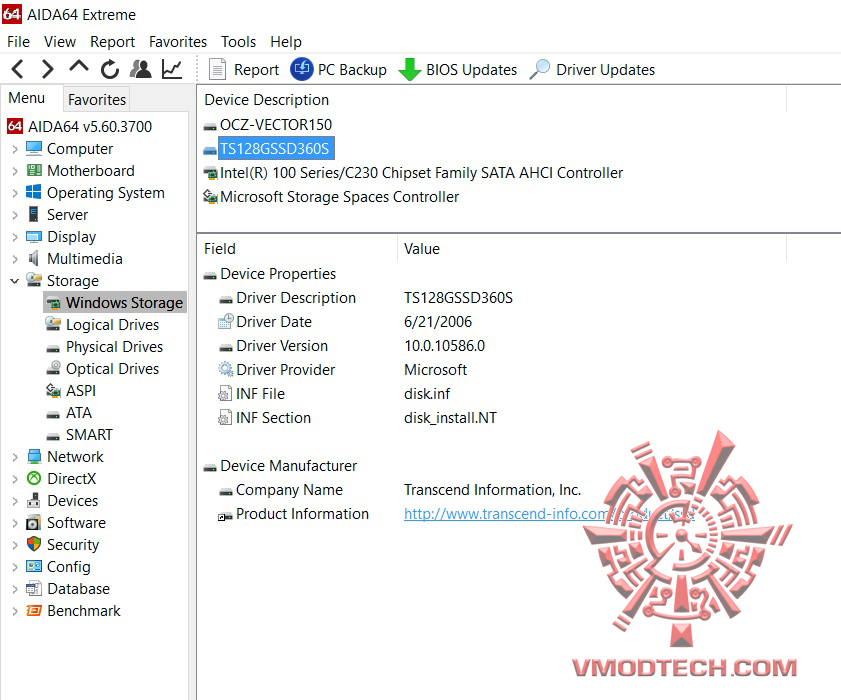Click the Software icon in tree
Image resolution: width=841 pixels, height=700 pixels.
pos(34,522)
